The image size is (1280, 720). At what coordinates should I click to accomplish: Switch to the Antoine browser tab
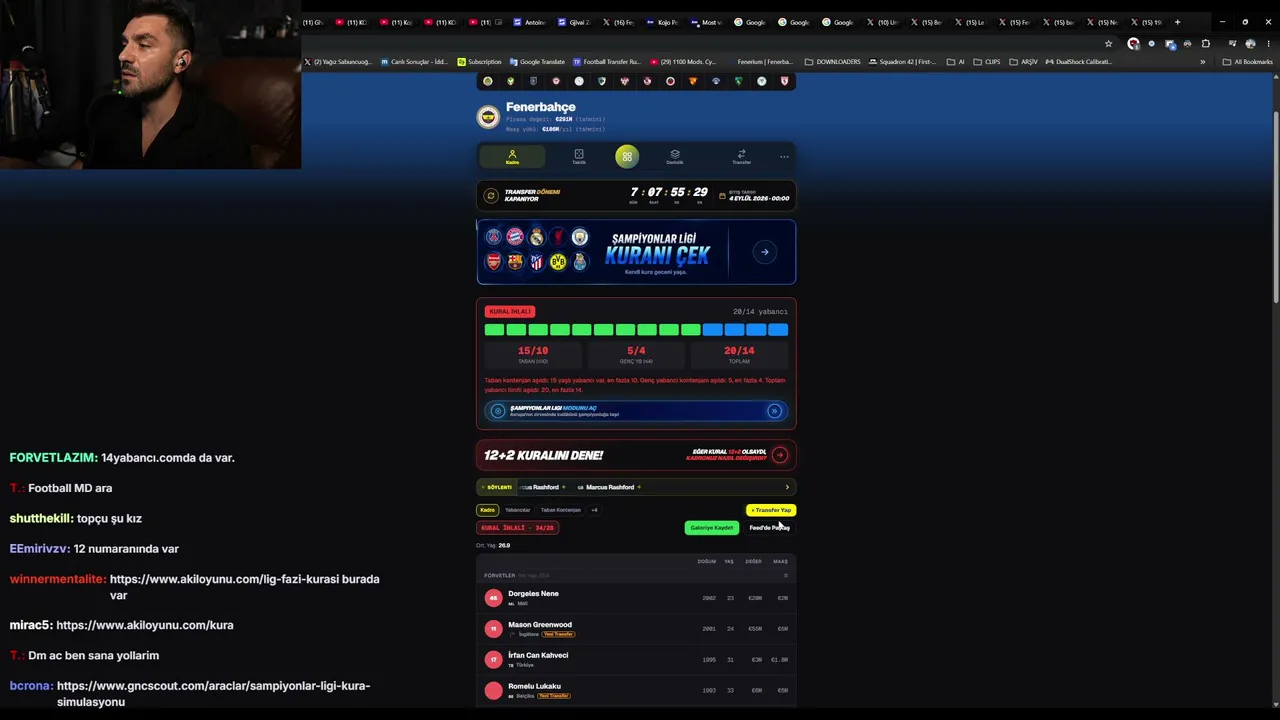[x=530, y=22]
